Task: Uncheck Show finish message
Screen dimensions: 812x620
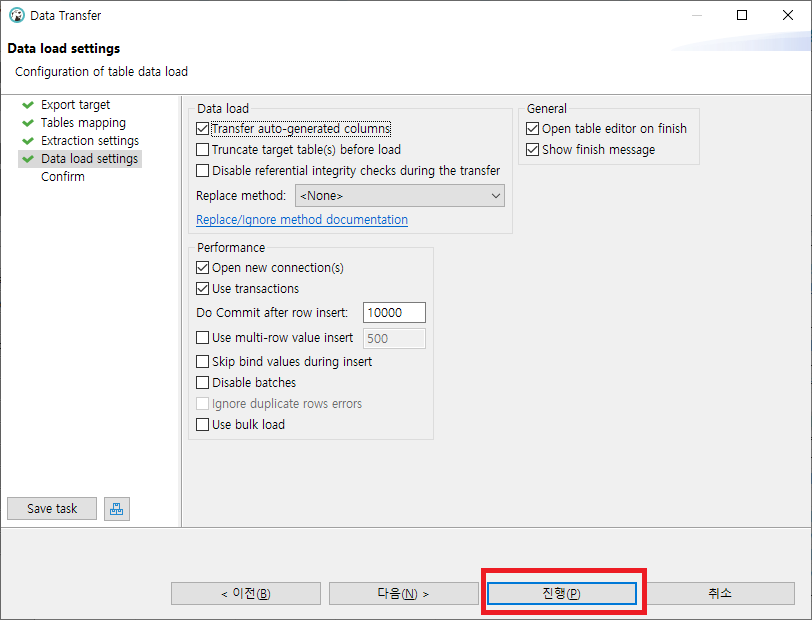Action: 533,150
